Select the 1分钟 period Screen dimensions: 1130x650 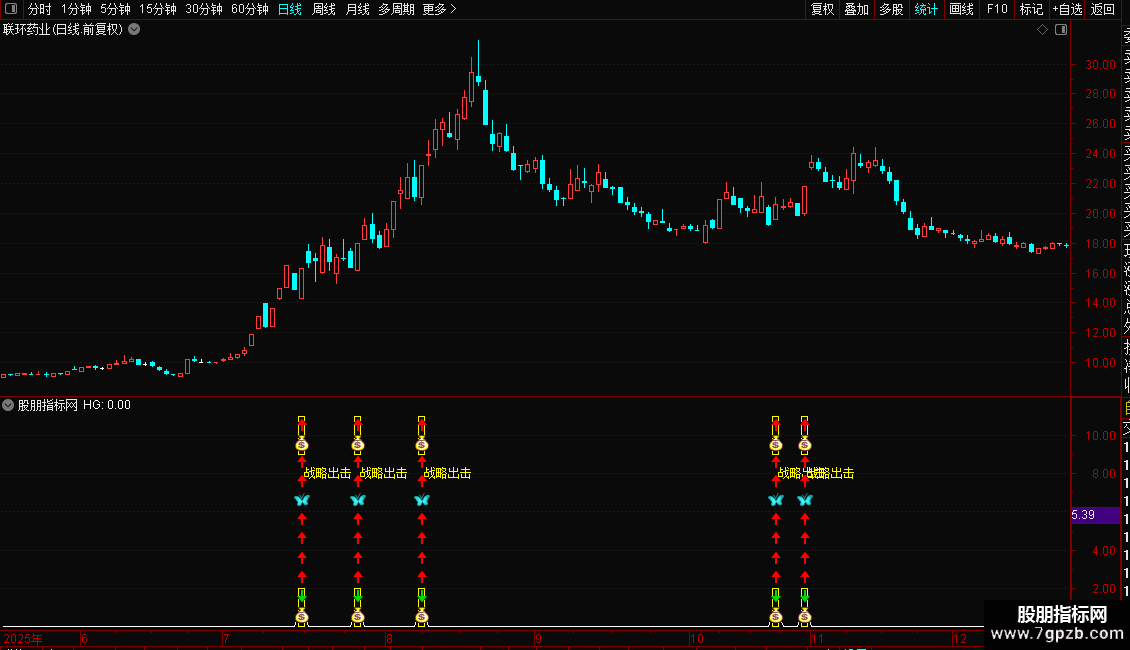76,9
